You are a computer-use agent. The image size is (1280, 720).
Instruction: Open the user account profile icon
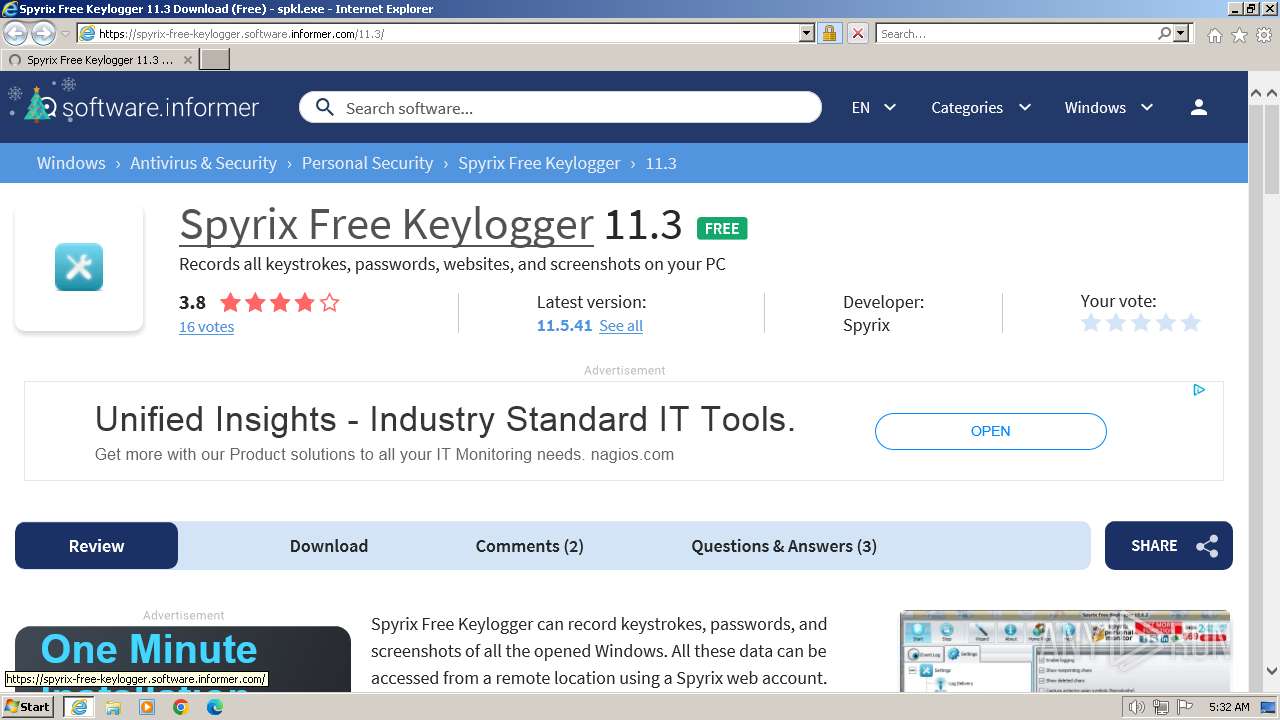click(x=1199, y=107)
